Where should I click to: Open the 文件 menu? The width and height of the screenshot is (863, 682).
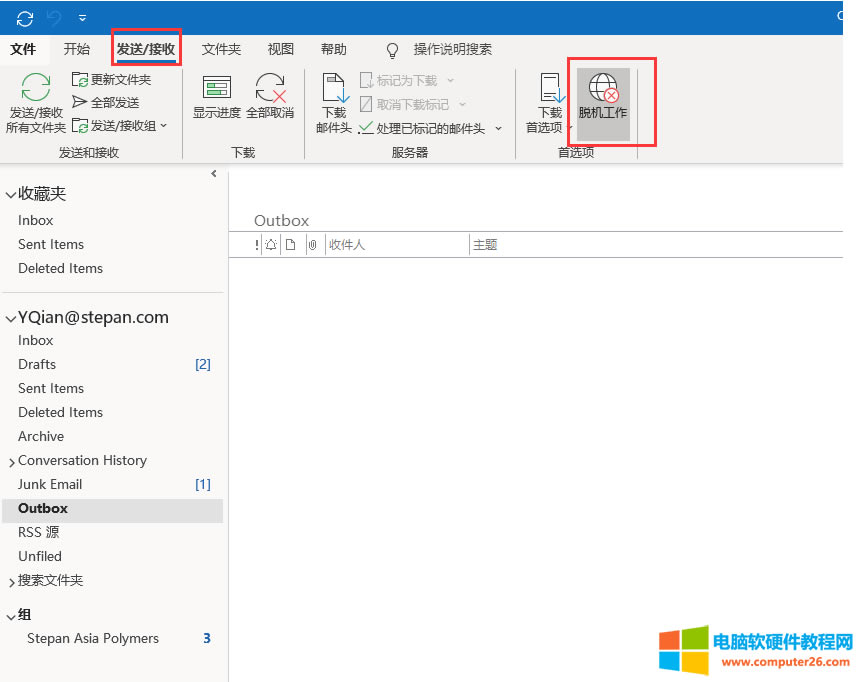pyautogui.click(x=24, y=49)
